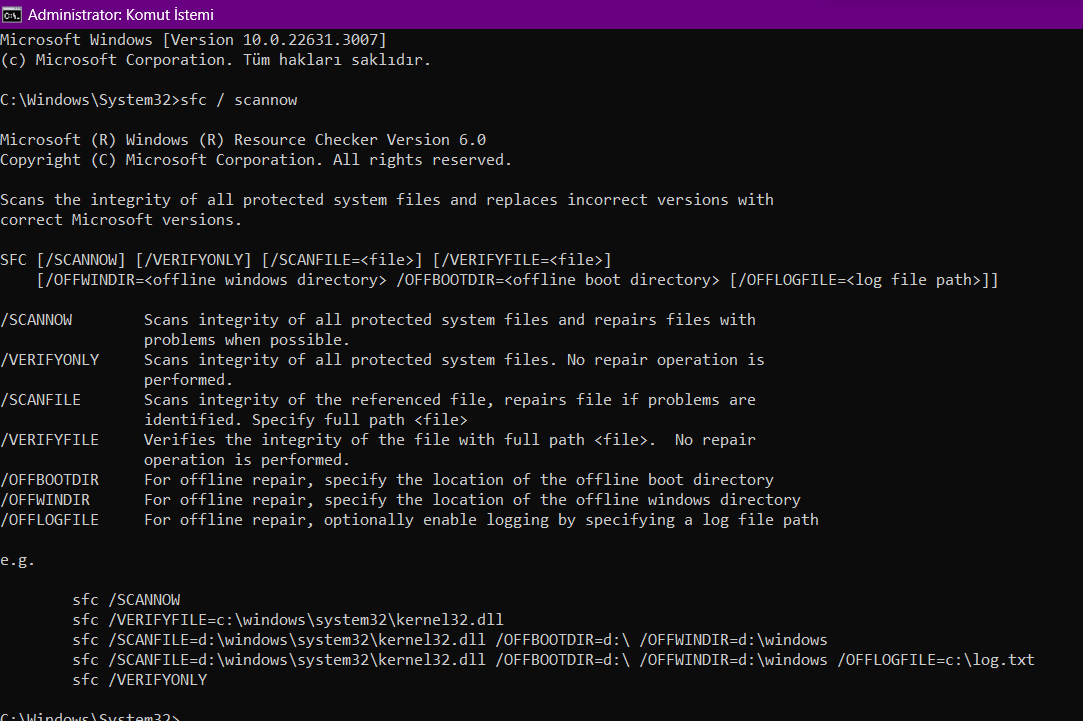Click the Command Prompt title bar icon

pos(13,15)
